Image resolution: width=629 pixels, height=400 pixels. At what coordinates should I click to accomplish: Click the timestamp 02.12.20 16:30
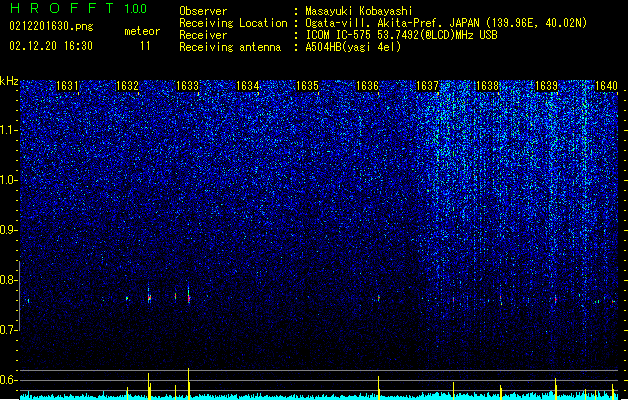tap(51, 46)
